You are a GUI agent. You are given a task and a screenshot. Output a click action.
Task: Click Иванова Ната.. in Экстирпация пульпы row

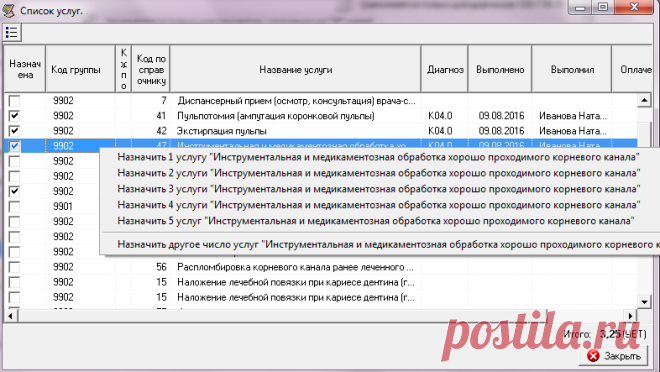(x=573, y=131)
